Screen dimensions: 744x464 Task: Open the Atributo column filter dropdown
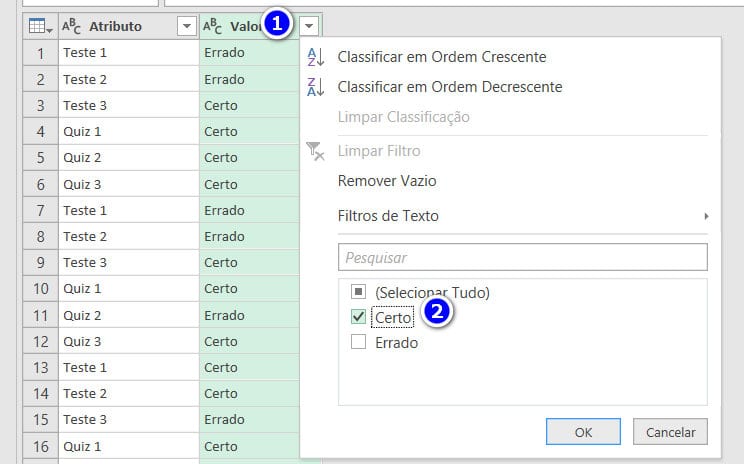click(x=187, y=26)
